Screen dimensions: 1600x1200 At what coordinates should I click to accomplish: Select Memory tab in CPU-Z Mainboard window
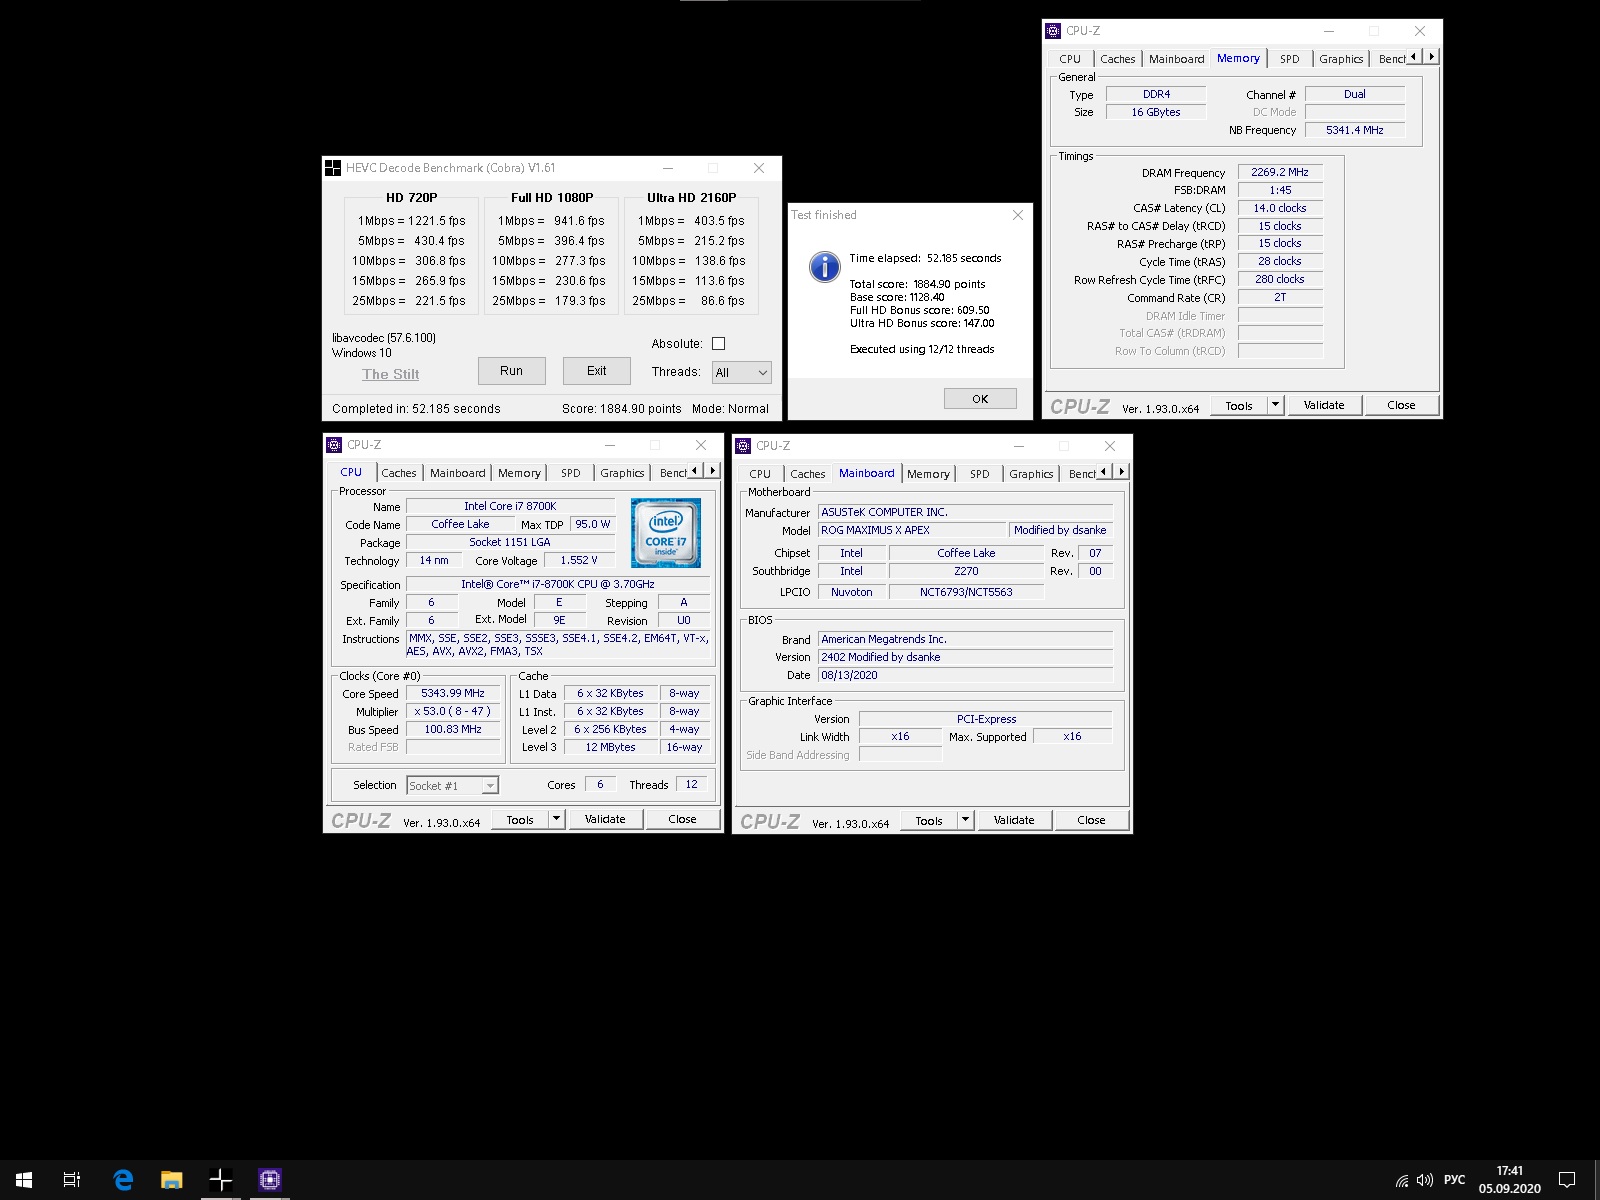tap(928, 474)
